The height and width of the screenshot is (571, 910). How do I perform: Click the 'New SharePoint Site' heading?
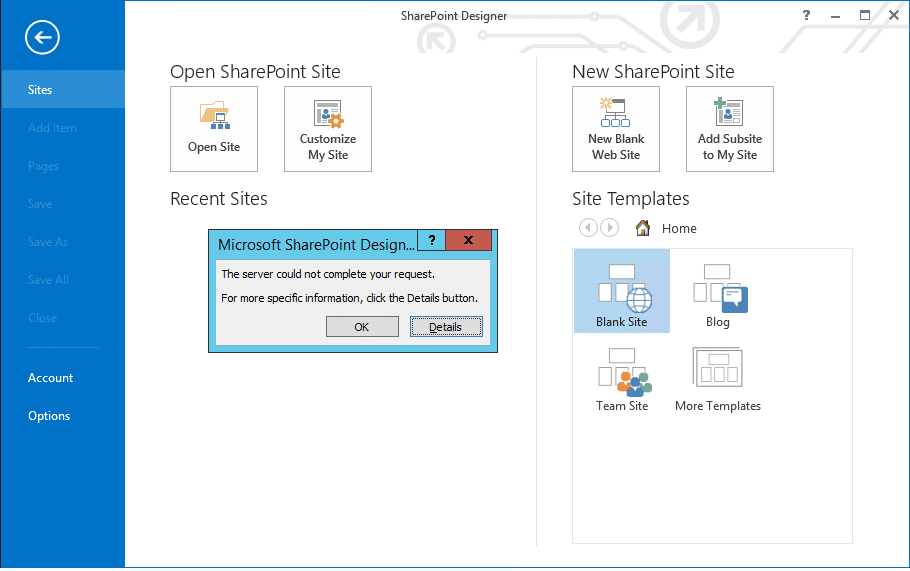point(653,72)
